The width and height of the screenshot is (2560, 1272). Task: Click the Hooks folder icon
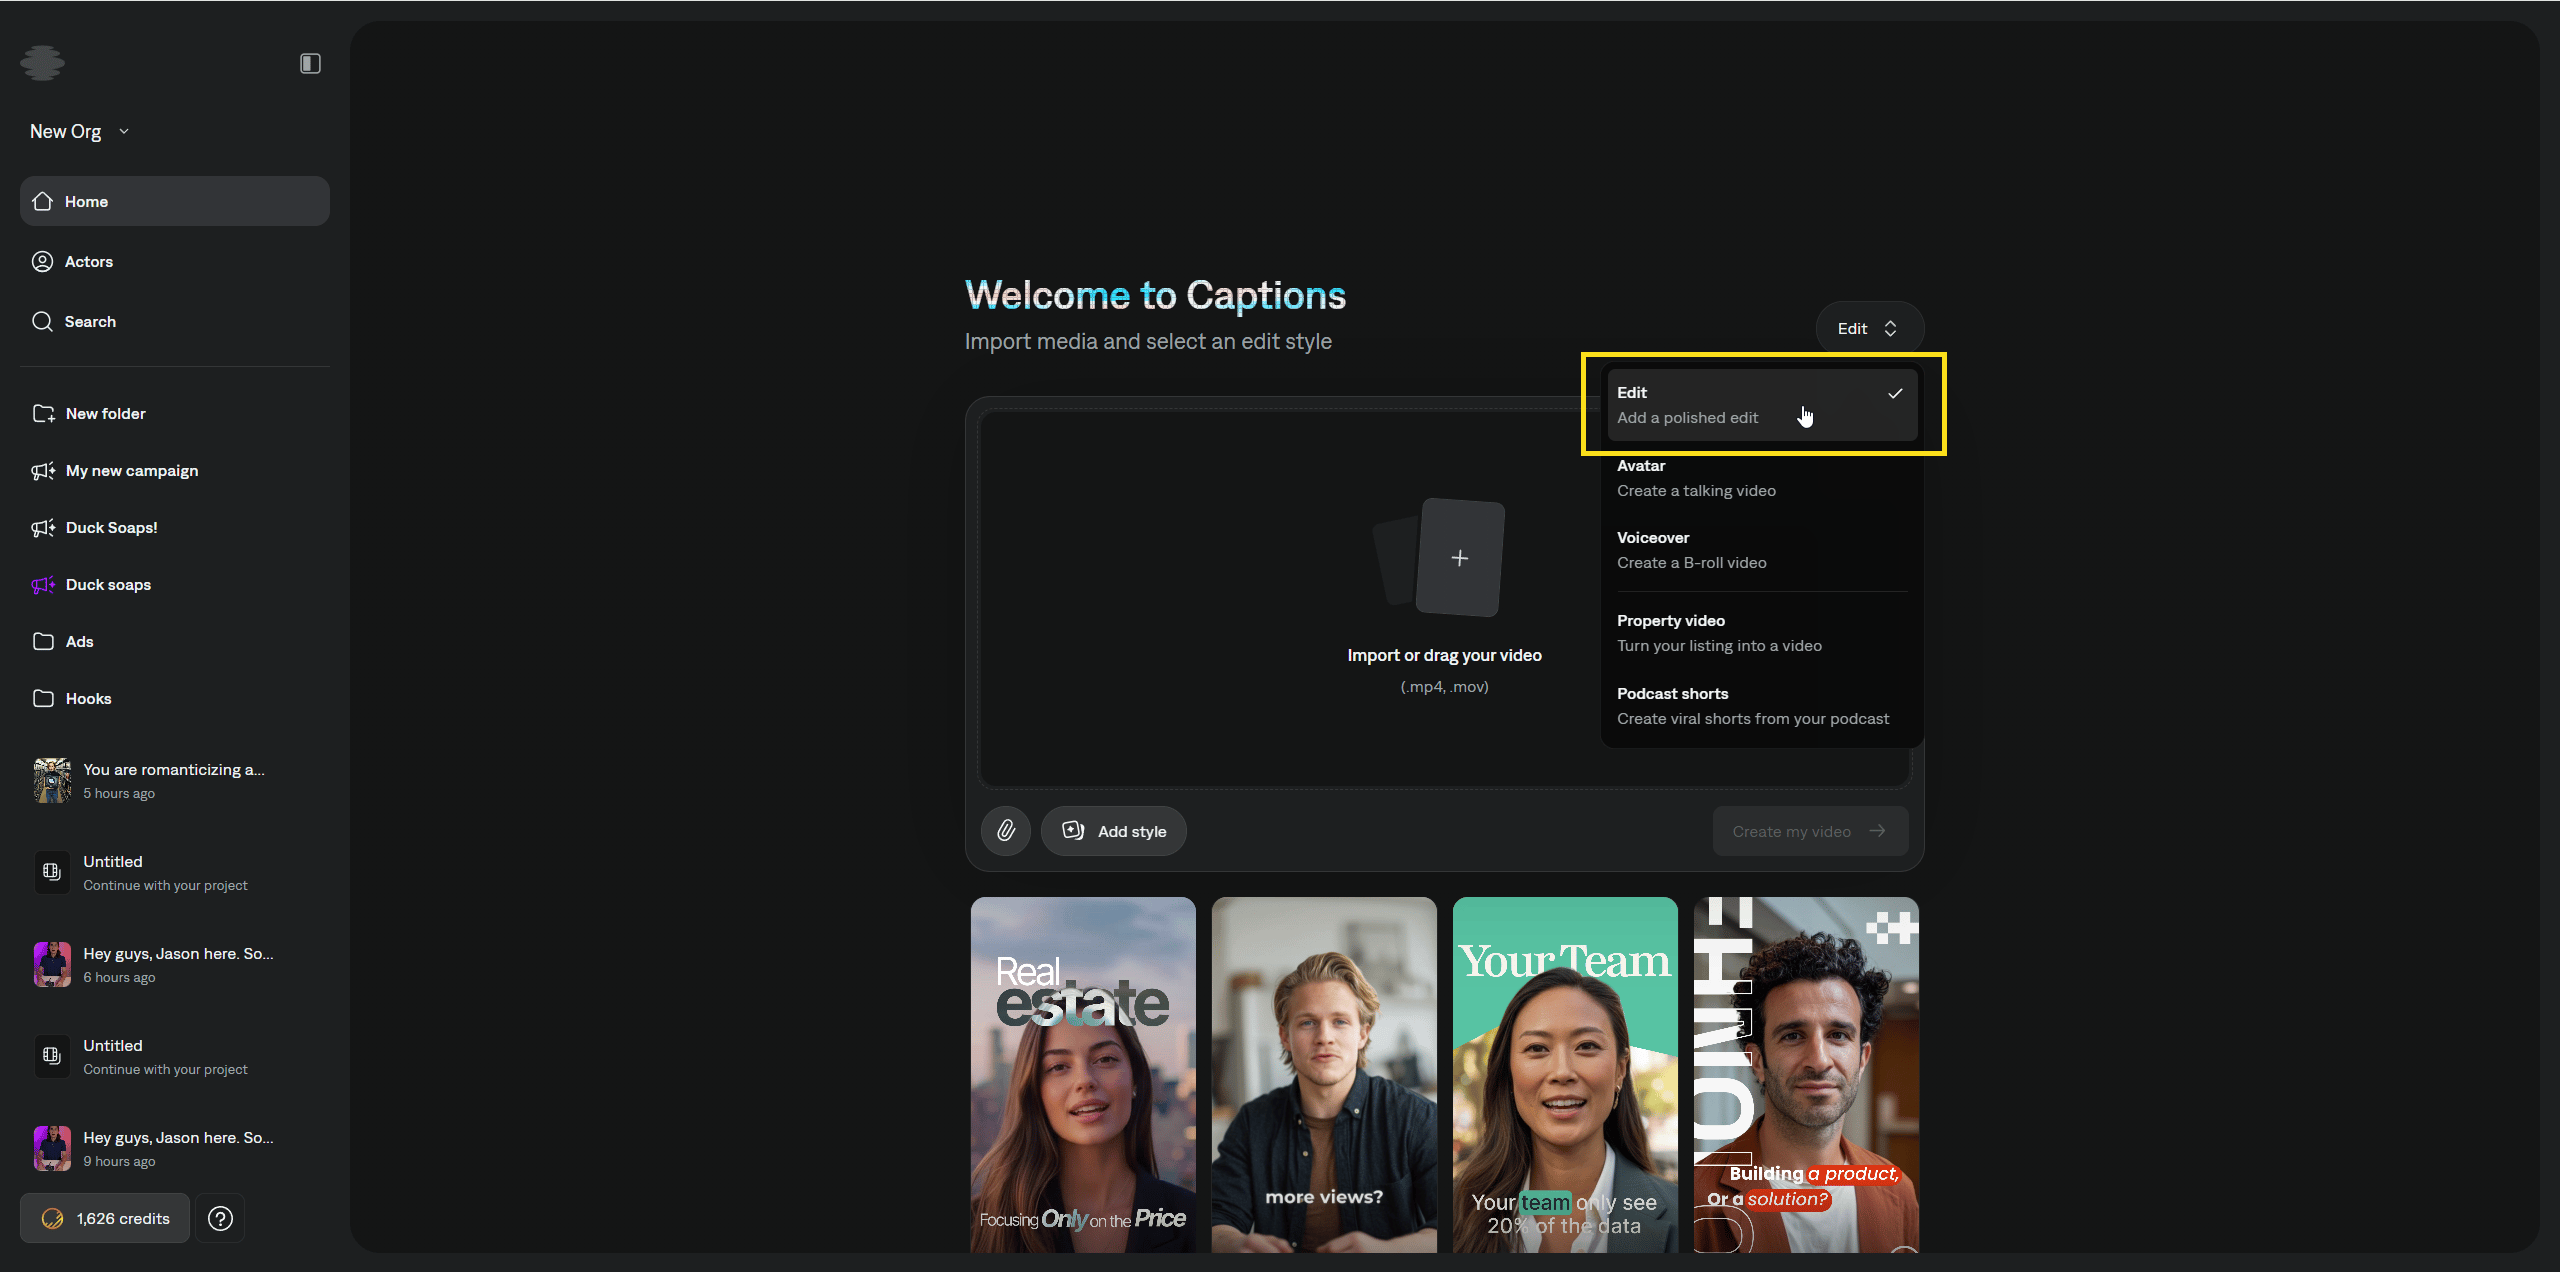click(x=43, y=698)
